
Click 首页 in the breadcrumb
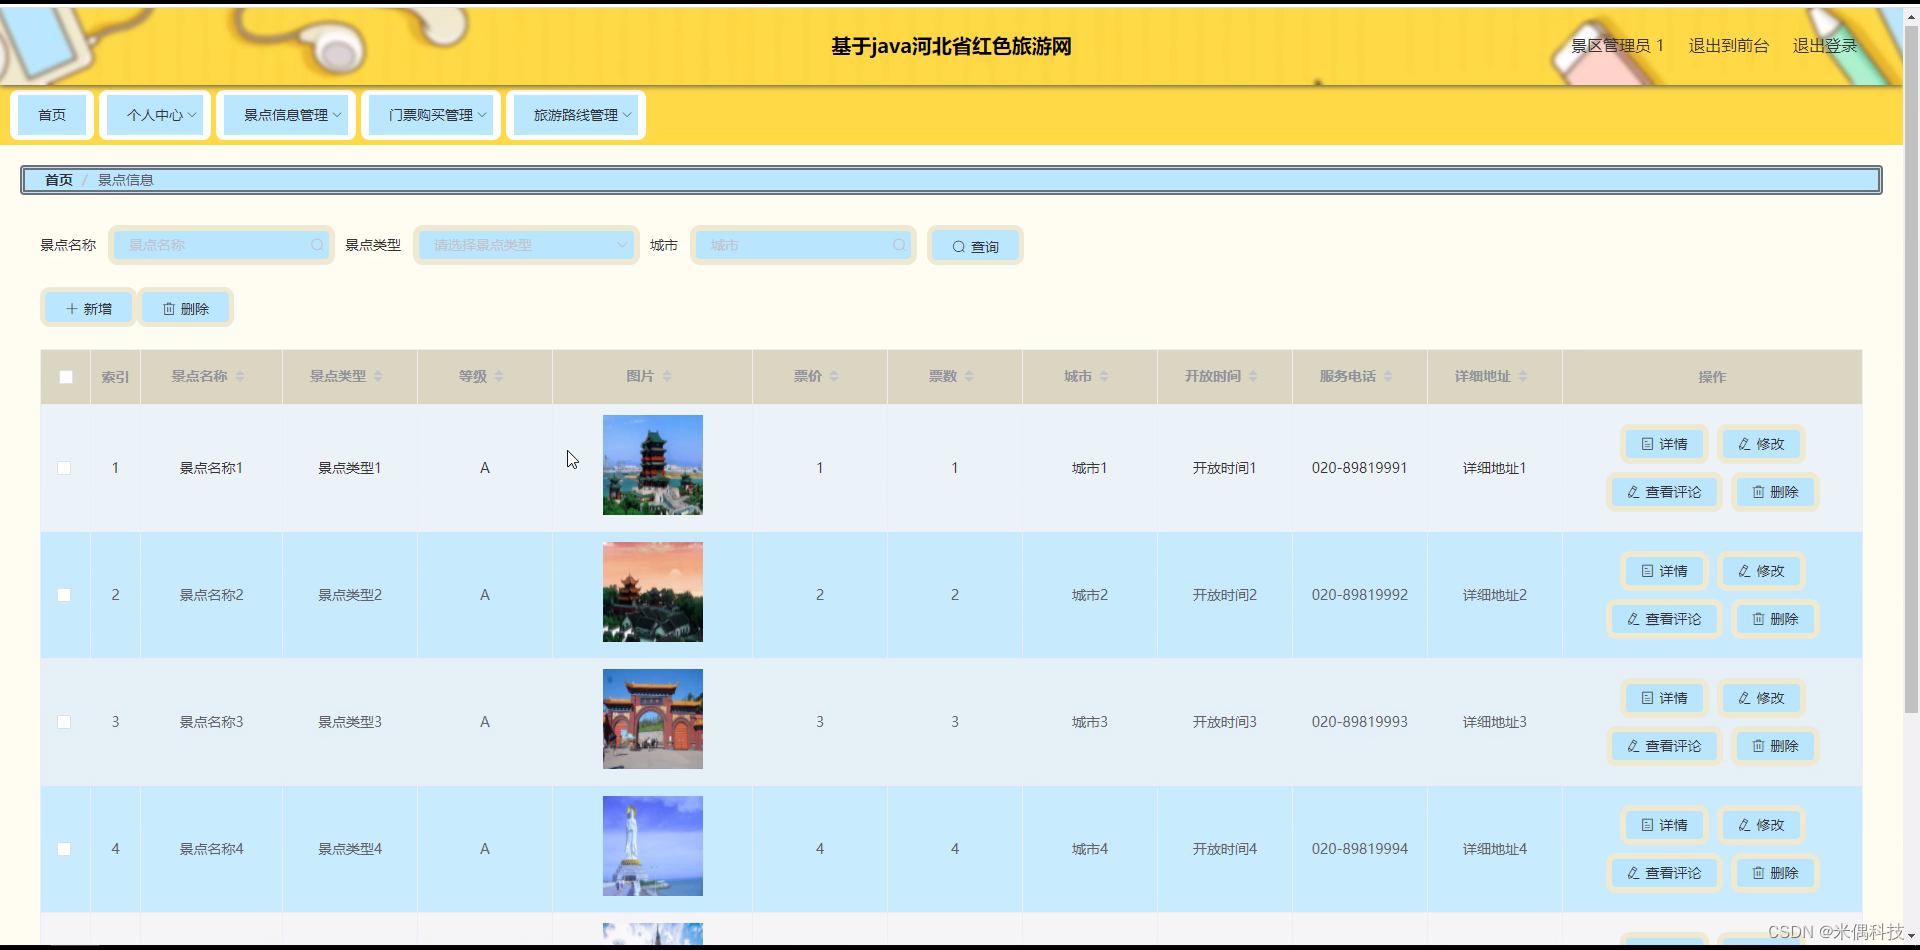[57, 180]
